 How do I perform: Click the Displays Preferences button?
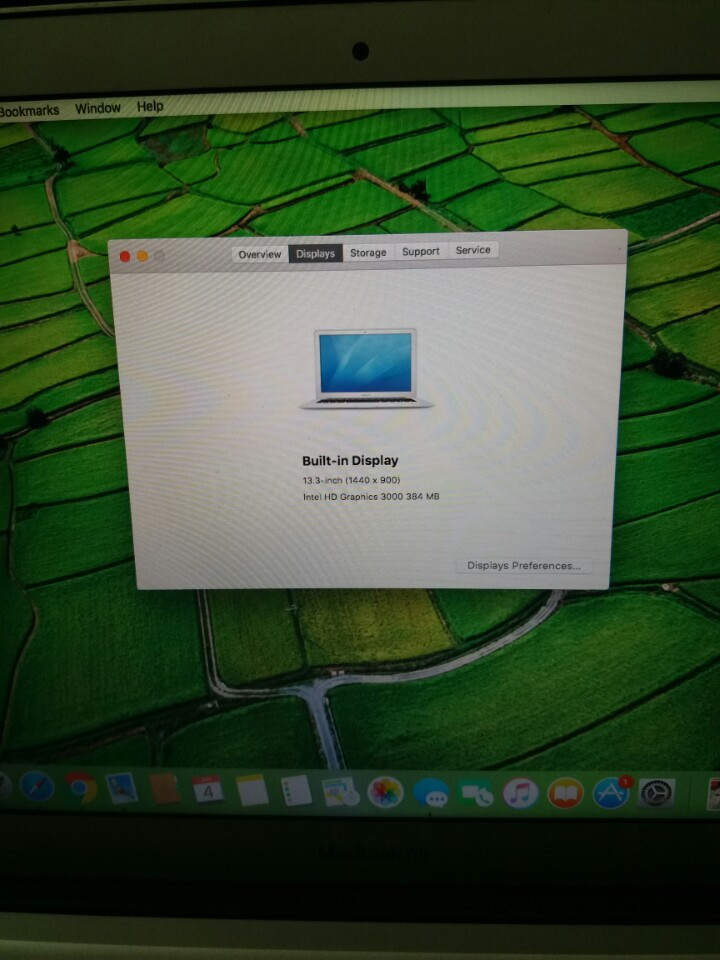(523, 566)
